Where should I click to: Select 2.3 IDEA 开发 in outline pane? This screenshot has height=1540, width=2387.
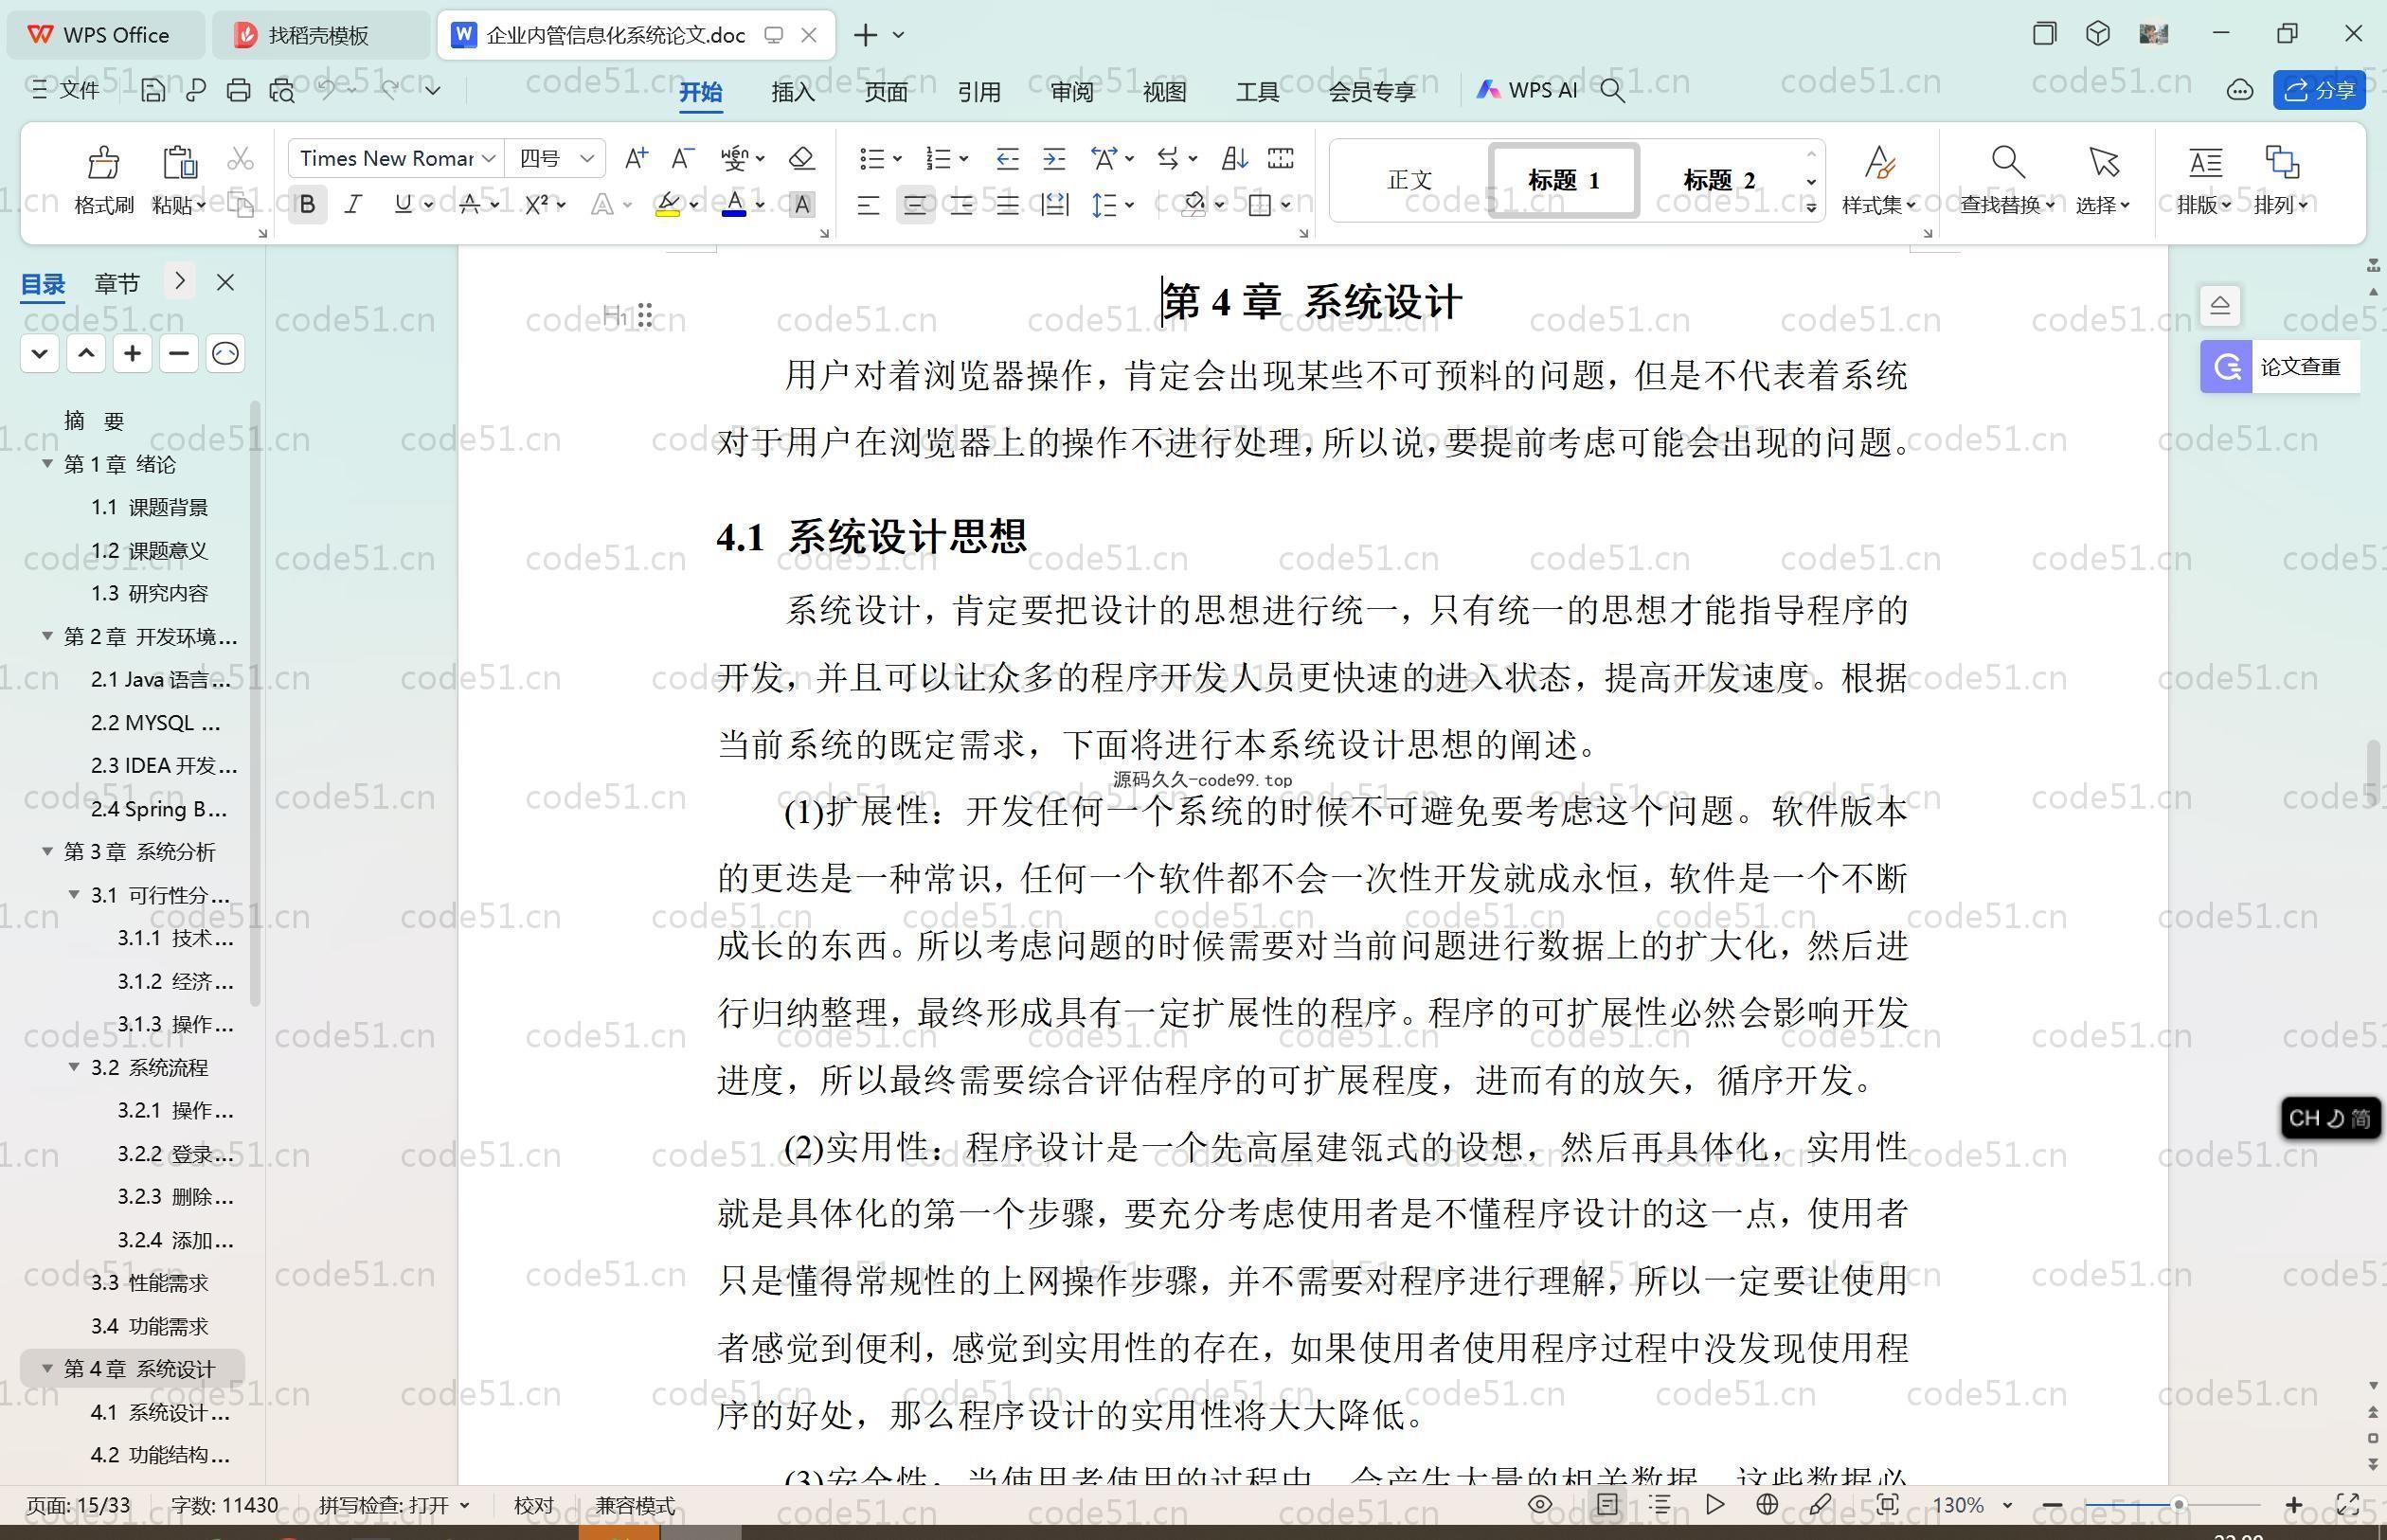click(x=164, y=765)
